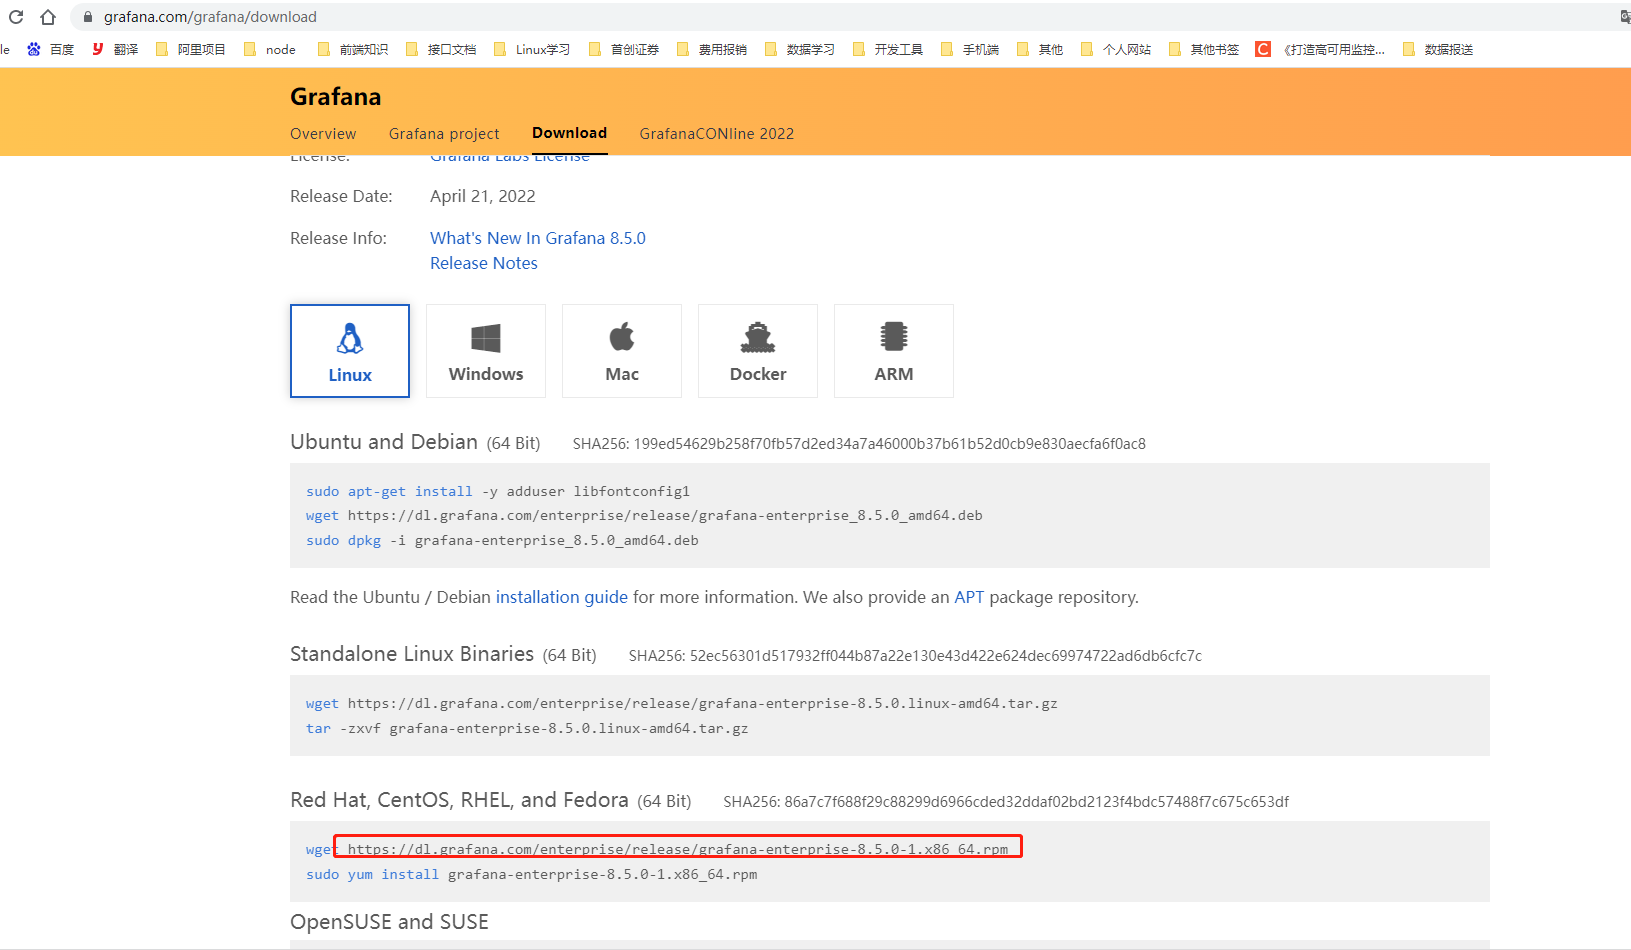
Task: Open the GrafanaCONline 2022 tab
Action: point(717,134)
